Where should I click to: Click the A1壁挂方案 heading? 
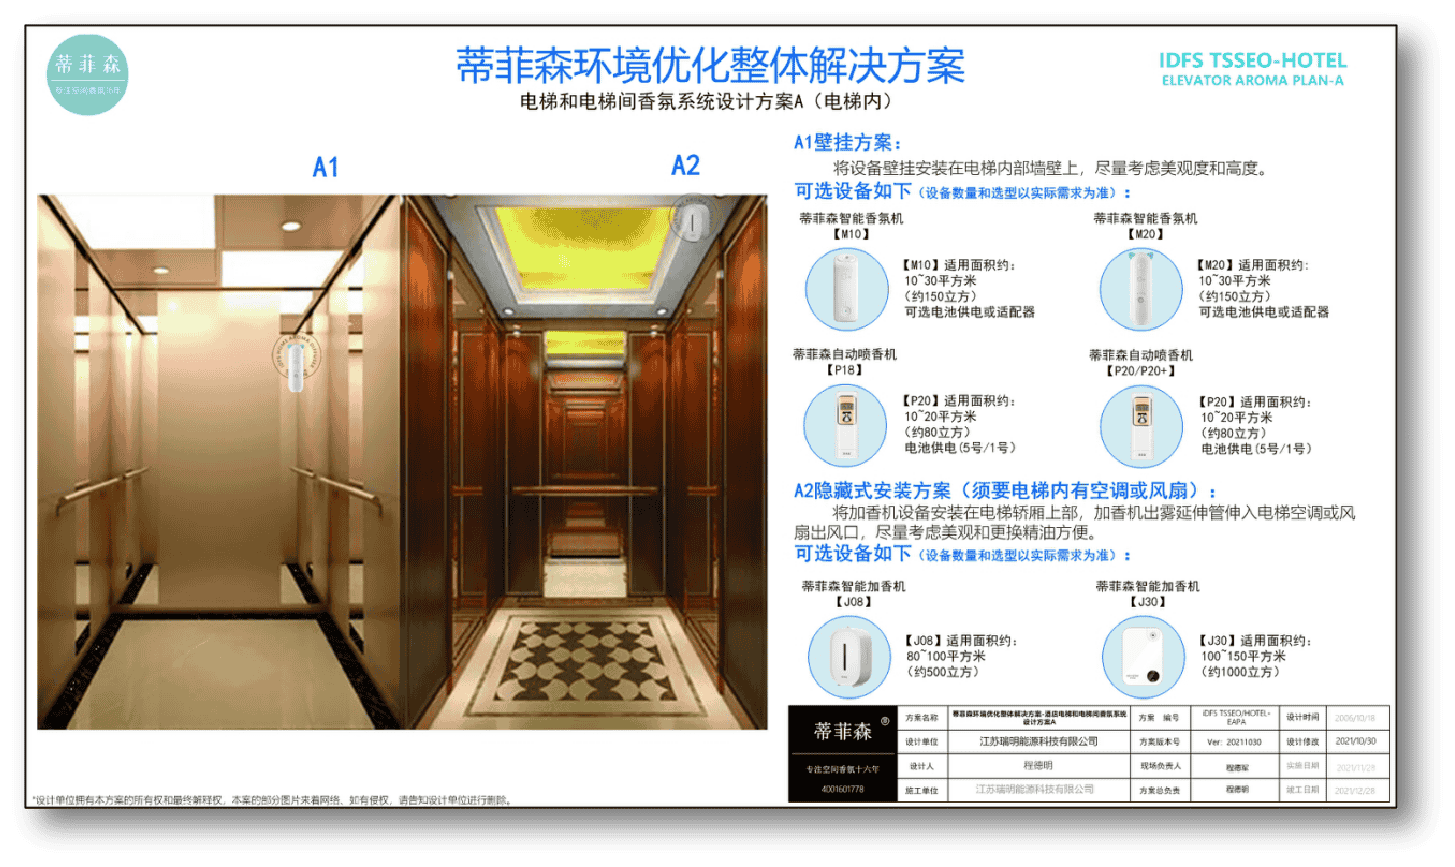pos(848,143)
